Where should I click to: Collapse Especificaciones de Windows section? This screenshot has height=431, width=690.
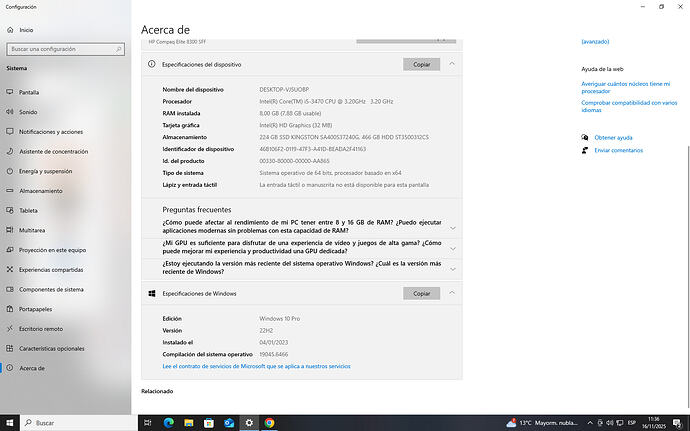452,293
